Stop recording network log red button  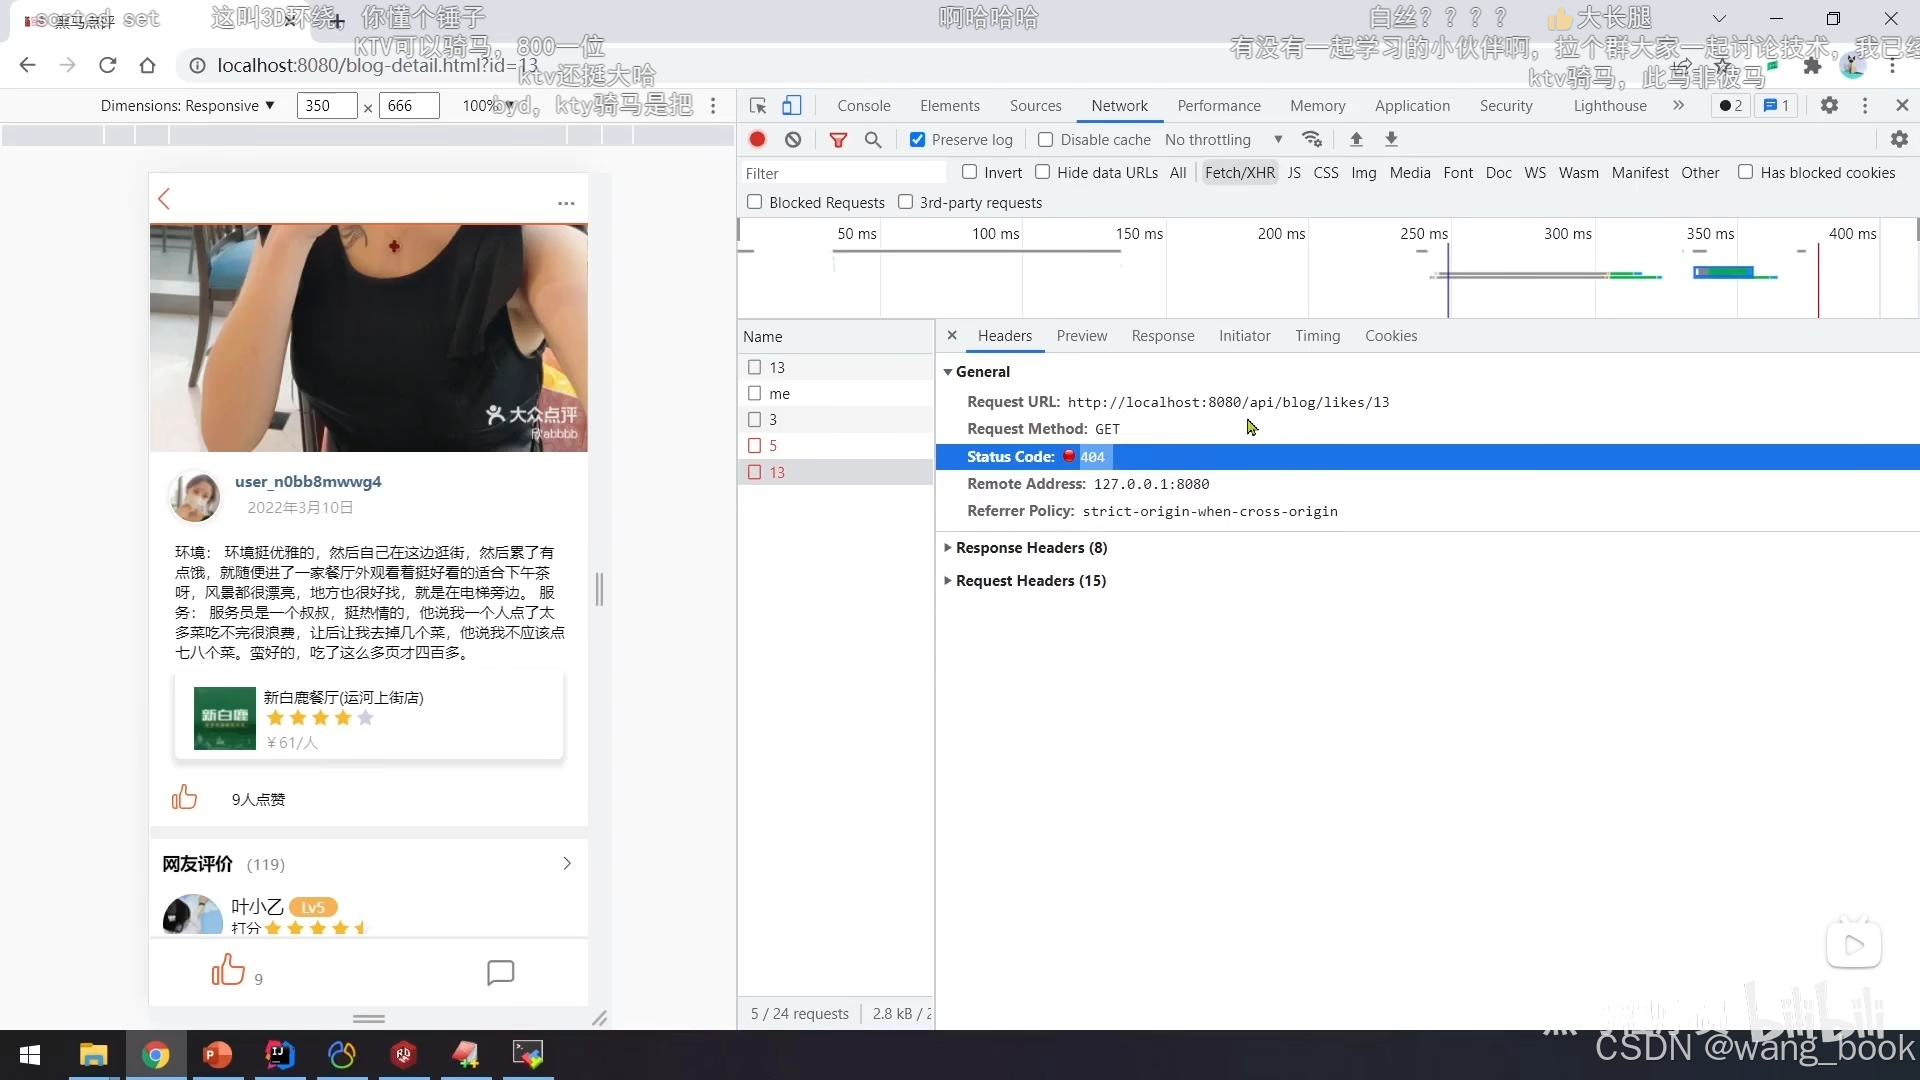(x=758, y=140)
